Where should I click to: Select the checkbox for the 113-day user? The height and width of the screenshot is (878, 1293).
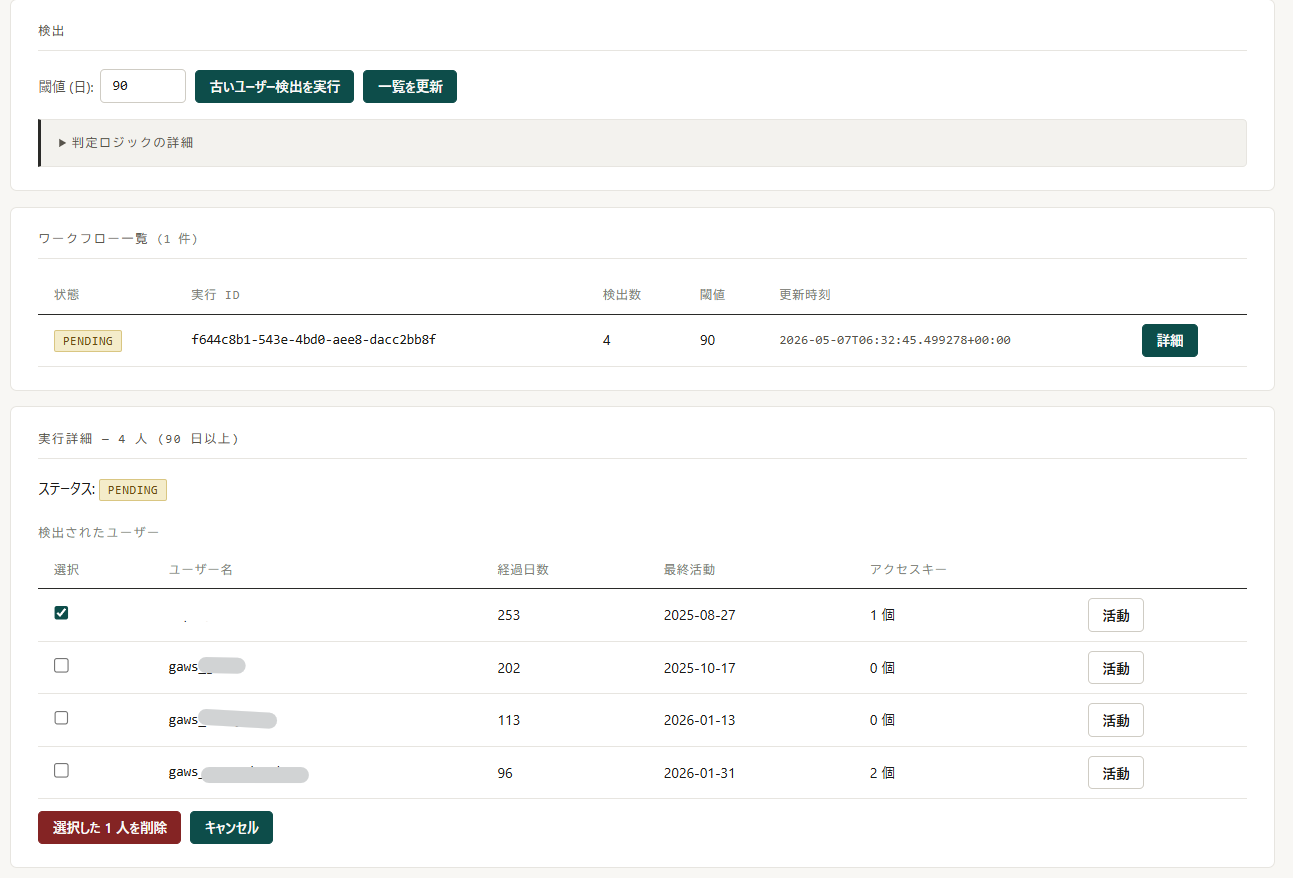pyautogui.click(x=61, y=718)
